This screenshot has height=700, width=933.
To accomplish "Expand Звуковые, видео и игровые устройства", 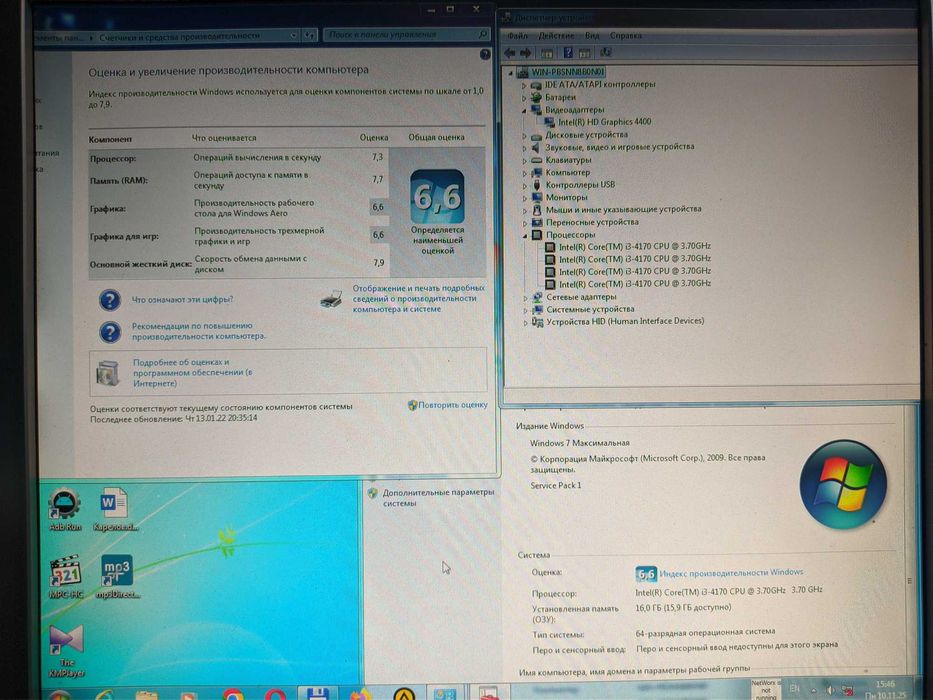I will 524,148.
